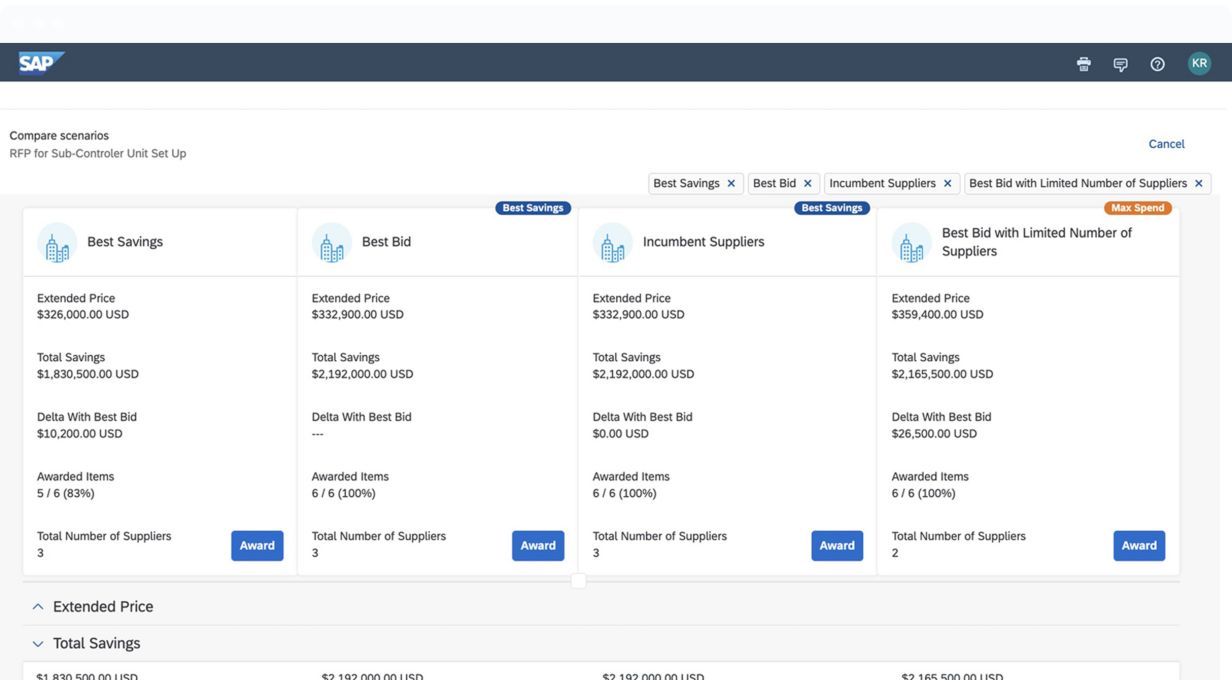The image size is (1232, 680).
Task: Remove the Best Savings scenario tag
Action: pos(731,184)
